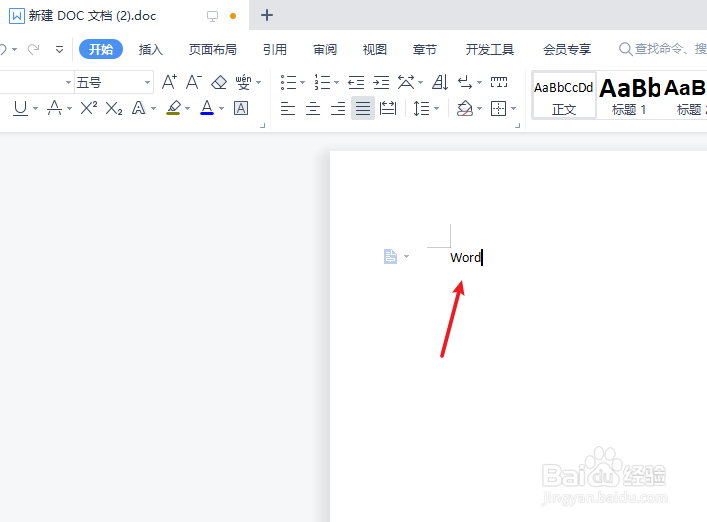Image resolution: width=707 pixels, height=522 pixels.
Task: Expand the numbering style dropdown arrow
Action: coord(336,82)
